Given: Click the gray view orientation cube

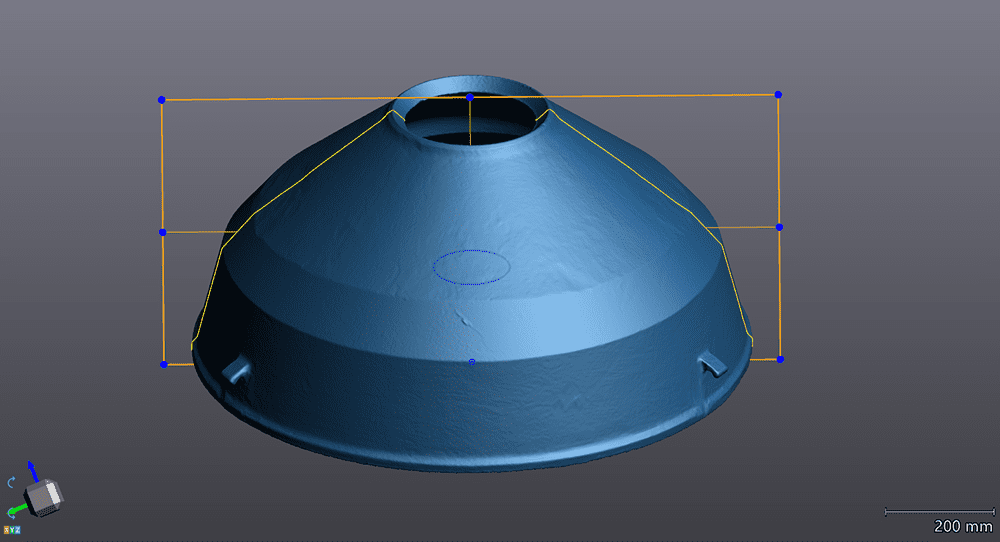Looking at the screenshot, I should (44, 497).
